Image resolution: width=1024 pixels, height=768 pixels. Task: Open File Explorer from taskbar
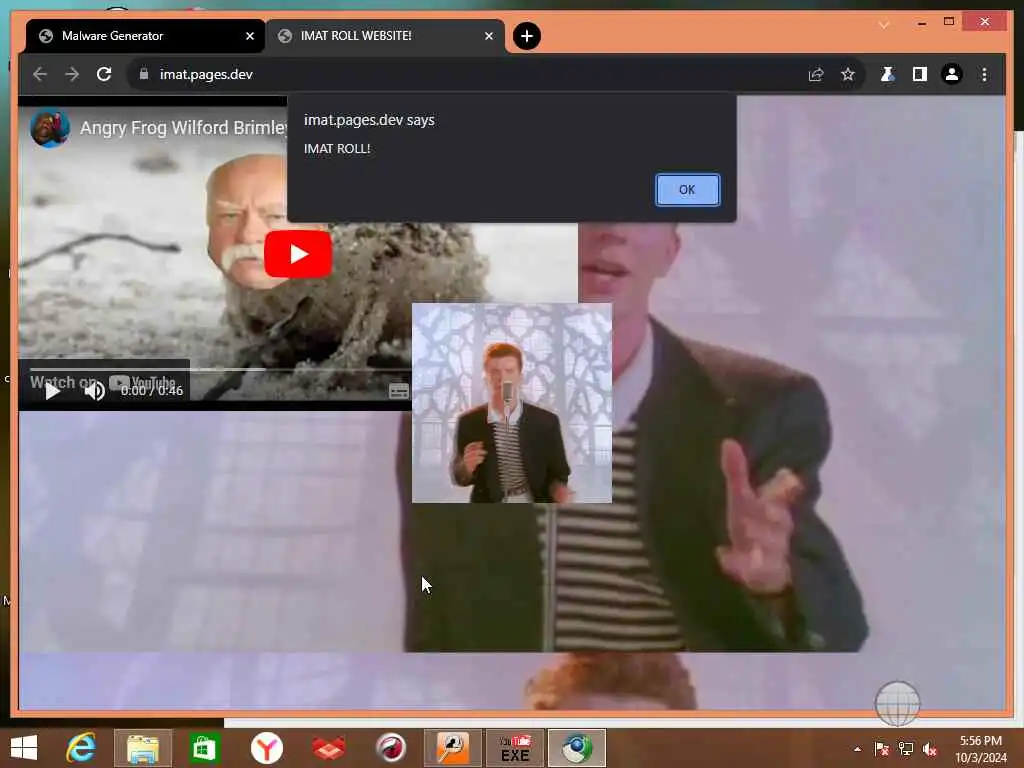click(142, 748)
